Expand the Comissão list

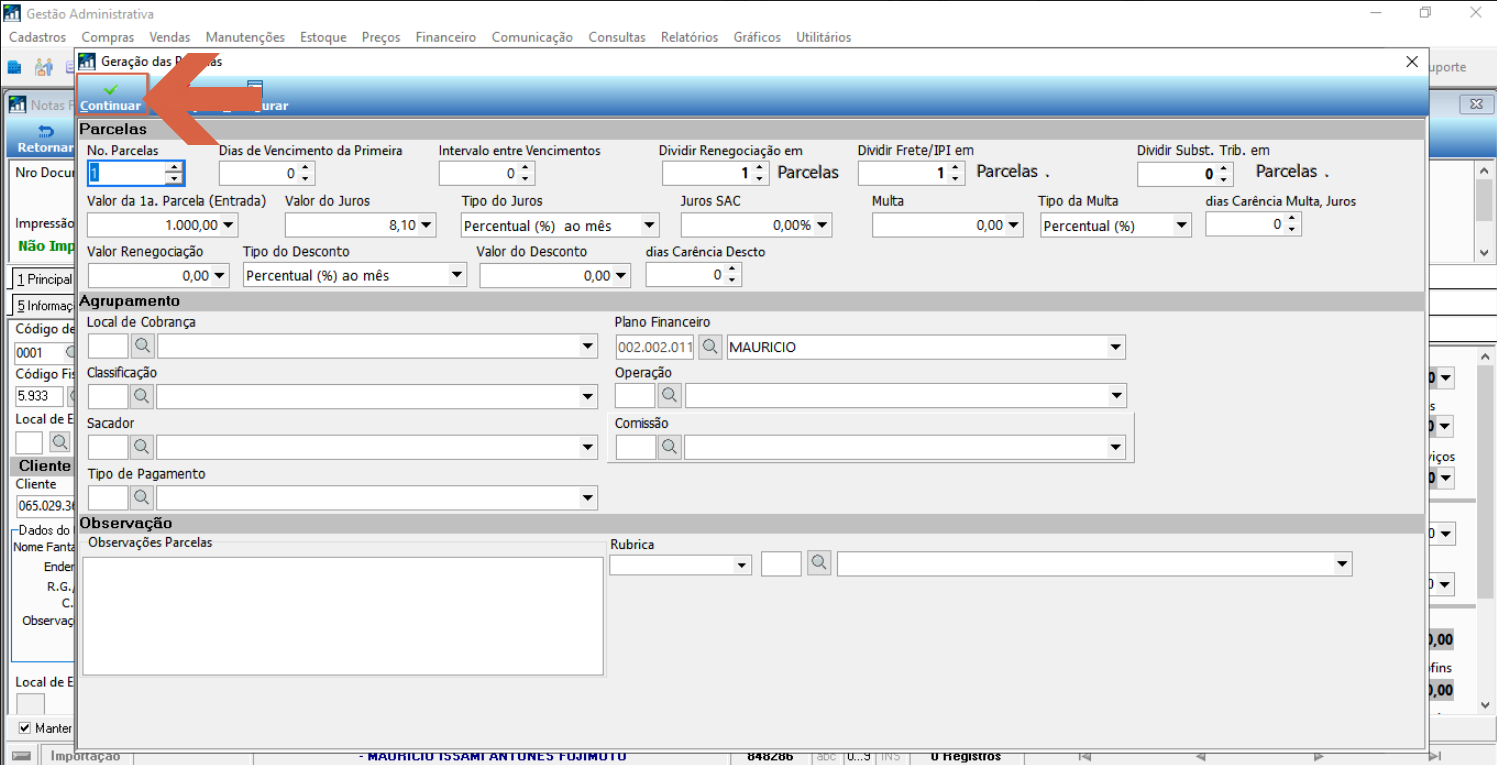pyautogui.click(x=1116, y=448)
